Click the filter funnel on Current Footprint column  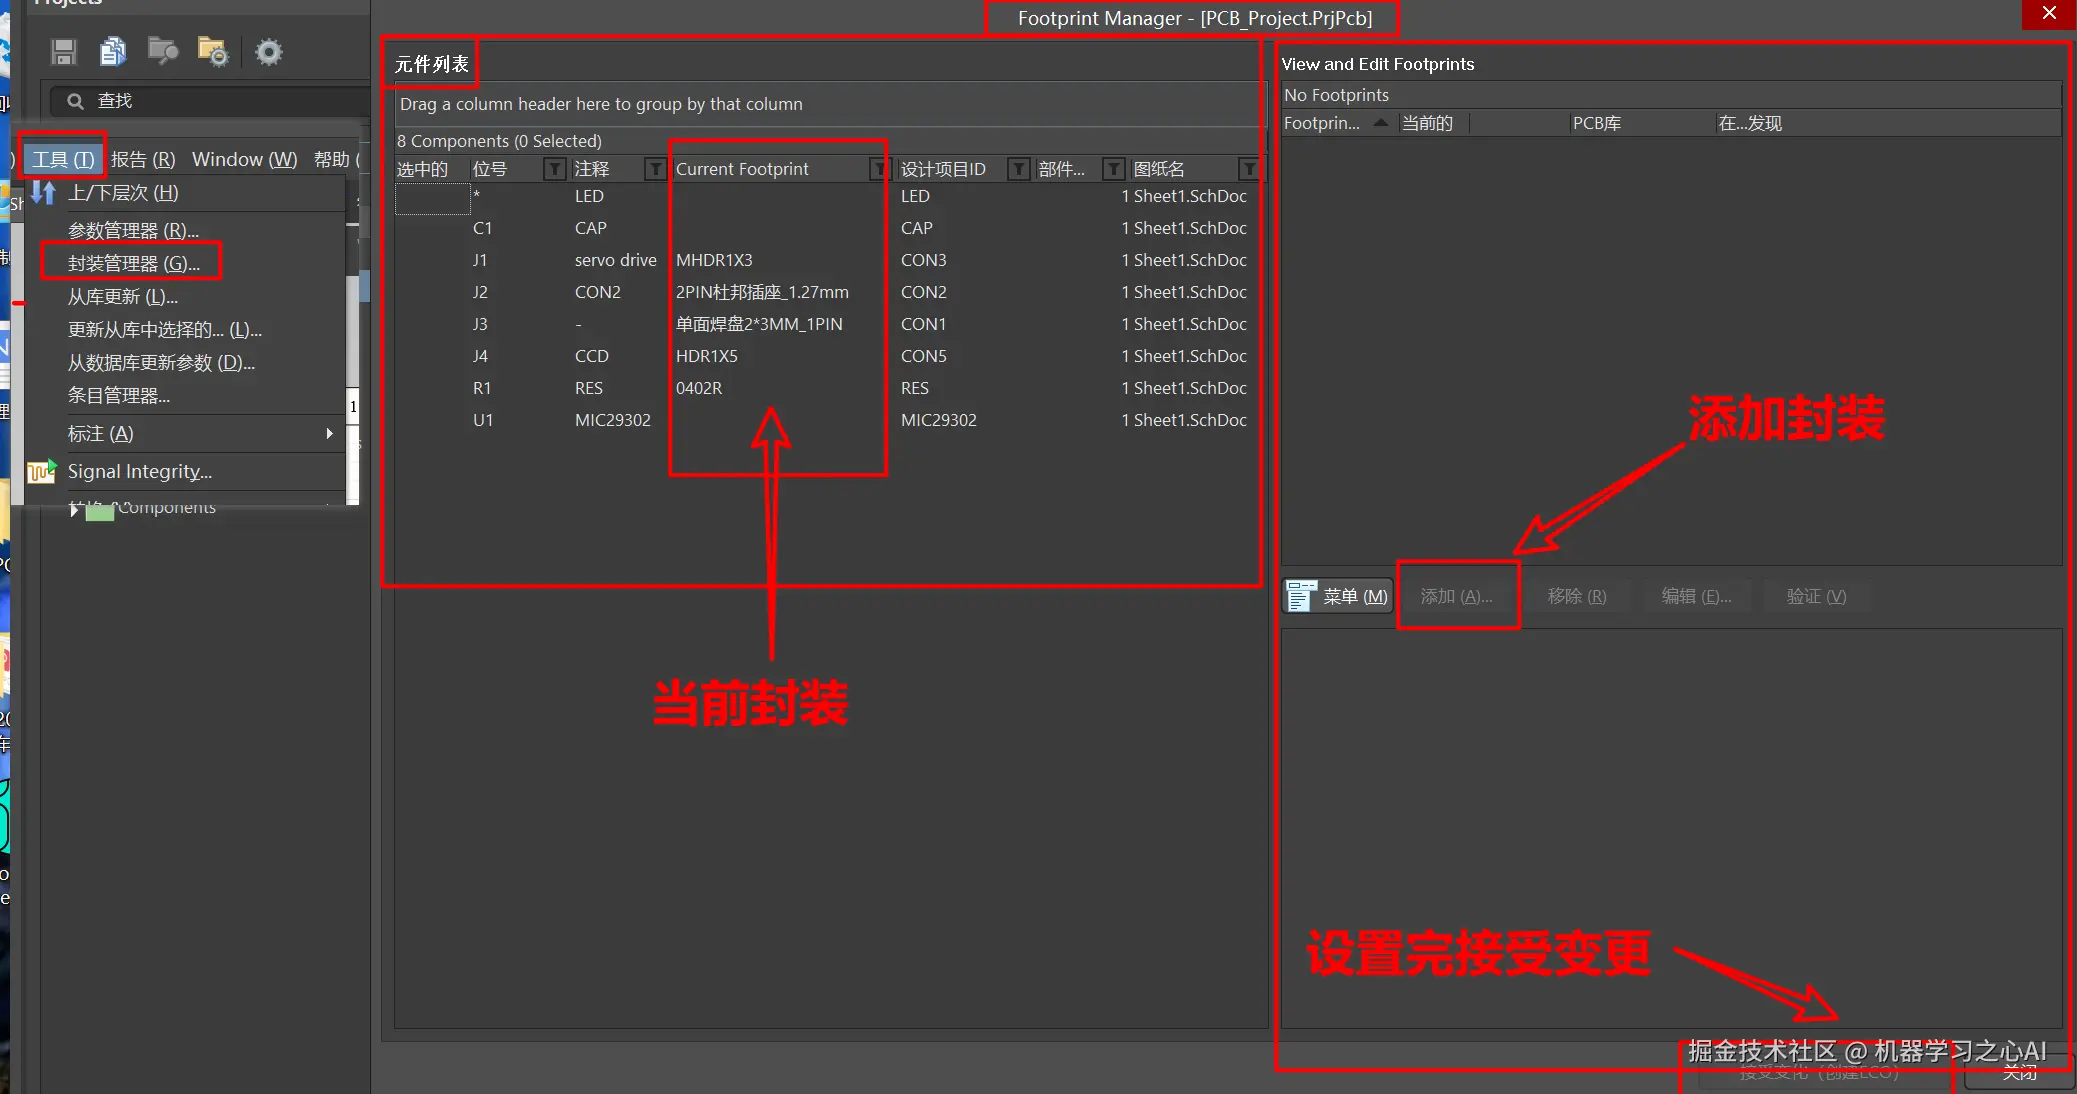coord(878,168)
